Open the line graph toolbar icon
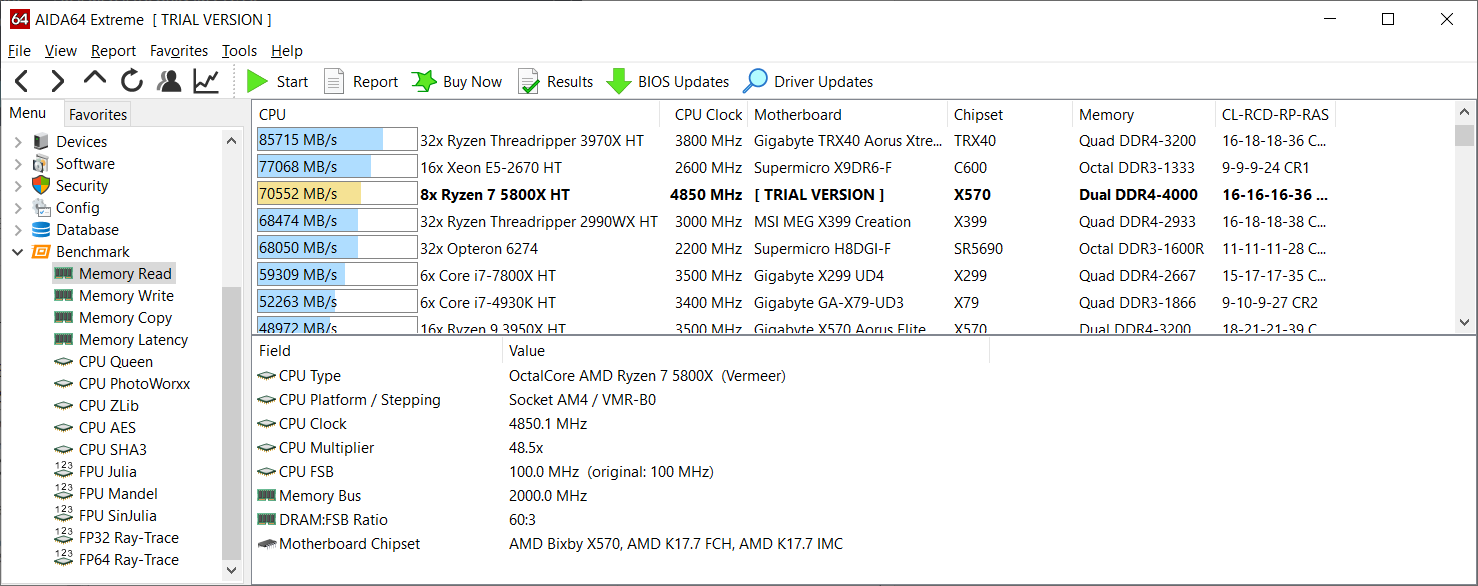The image size is (1478, 586). (x=206, y=81)
